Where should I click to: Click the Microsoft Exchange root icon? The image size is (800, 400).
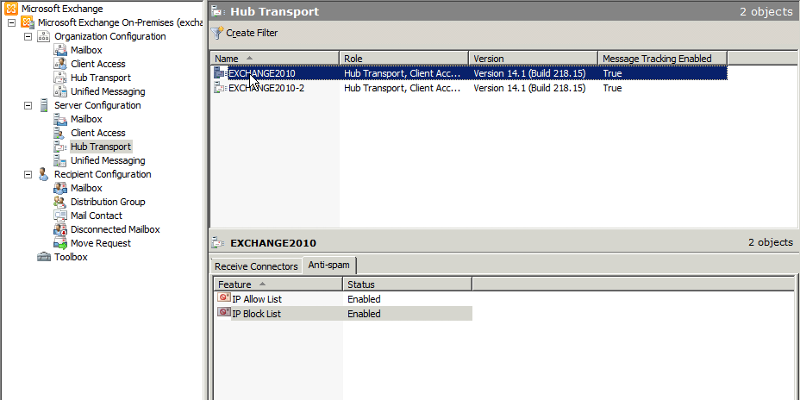tap(11, 9)
